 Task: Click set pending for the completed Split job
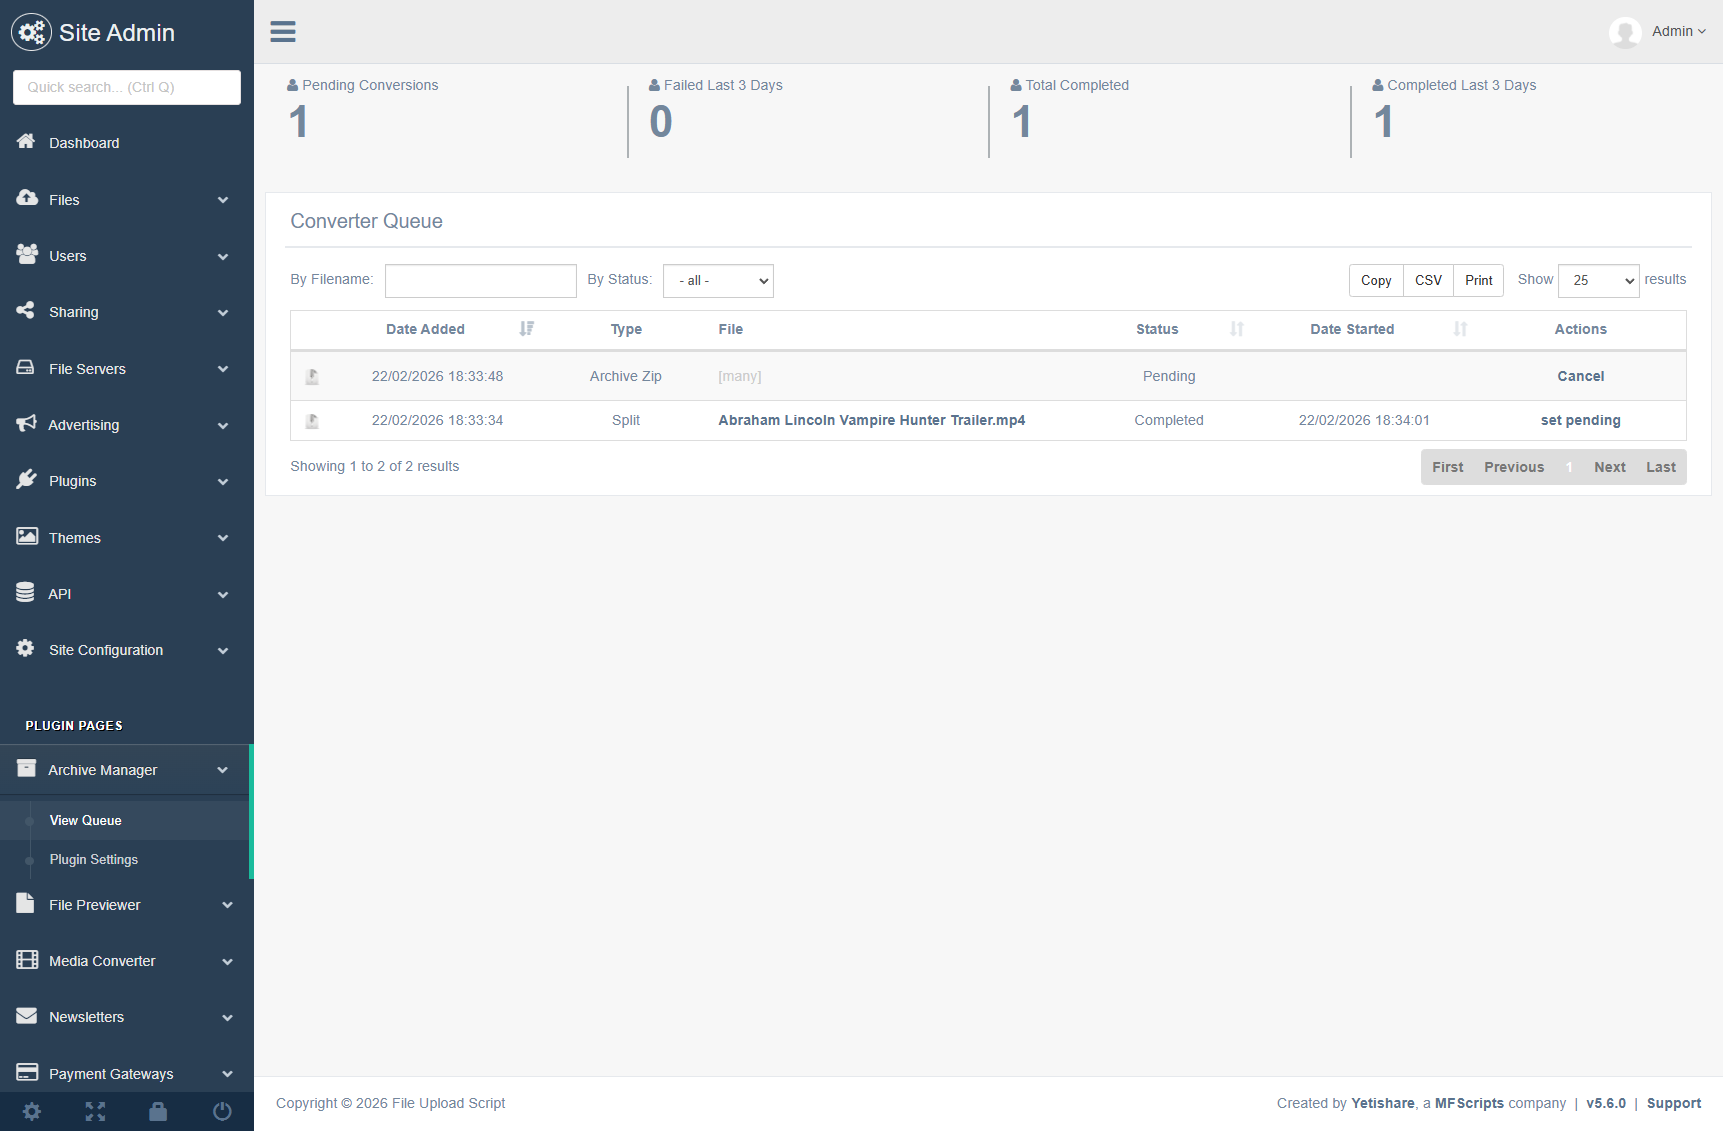[1580, 420]
